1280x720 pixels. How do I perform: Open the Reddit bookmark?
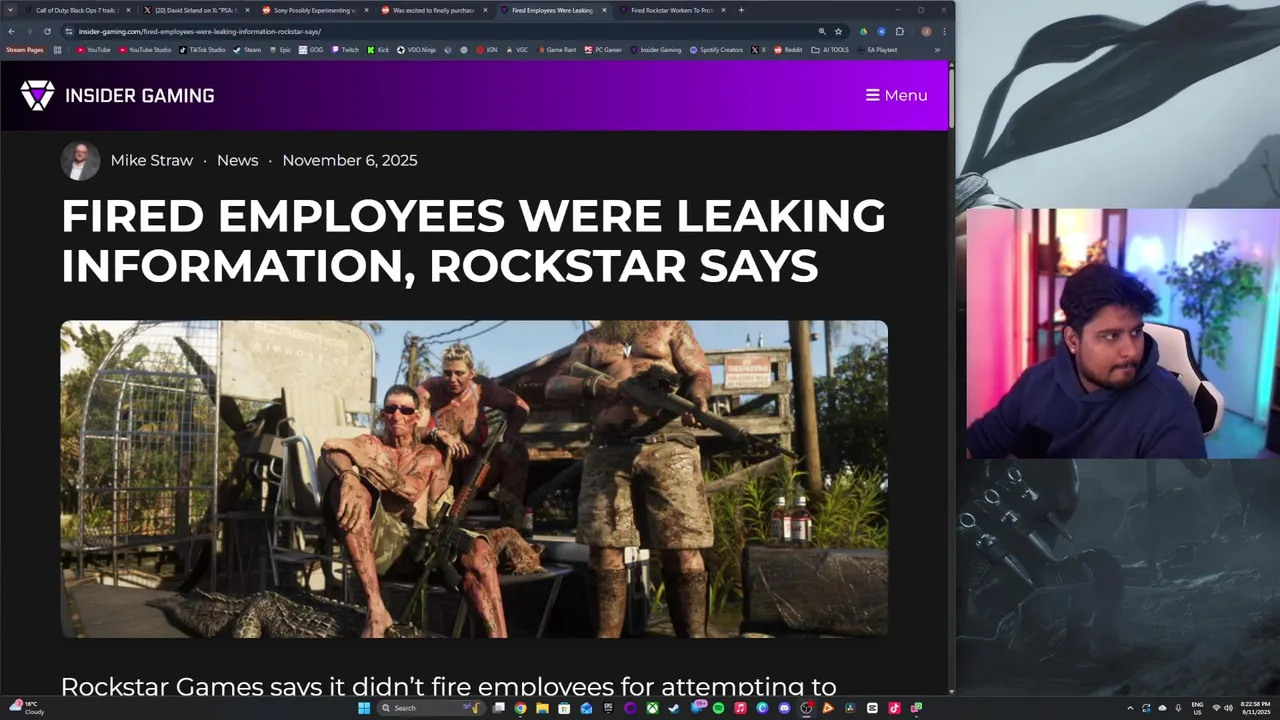click(788, 49)
